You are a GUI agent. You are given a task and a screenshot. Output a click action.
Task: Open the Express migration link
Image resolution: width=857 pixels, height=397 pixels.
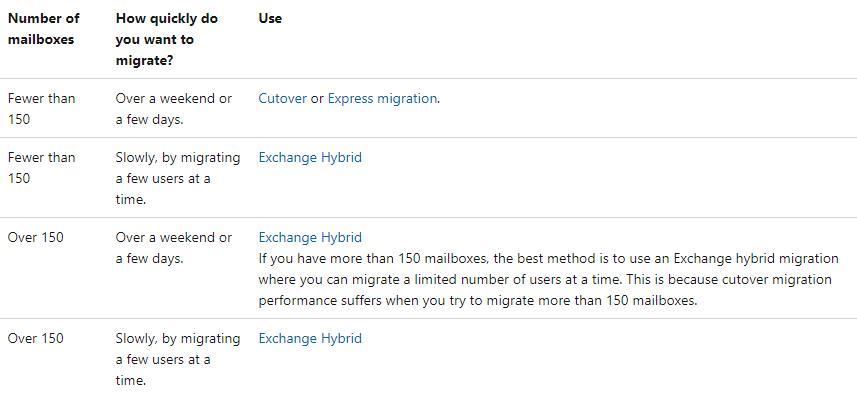pyautogui.click(x=382, y=98)
